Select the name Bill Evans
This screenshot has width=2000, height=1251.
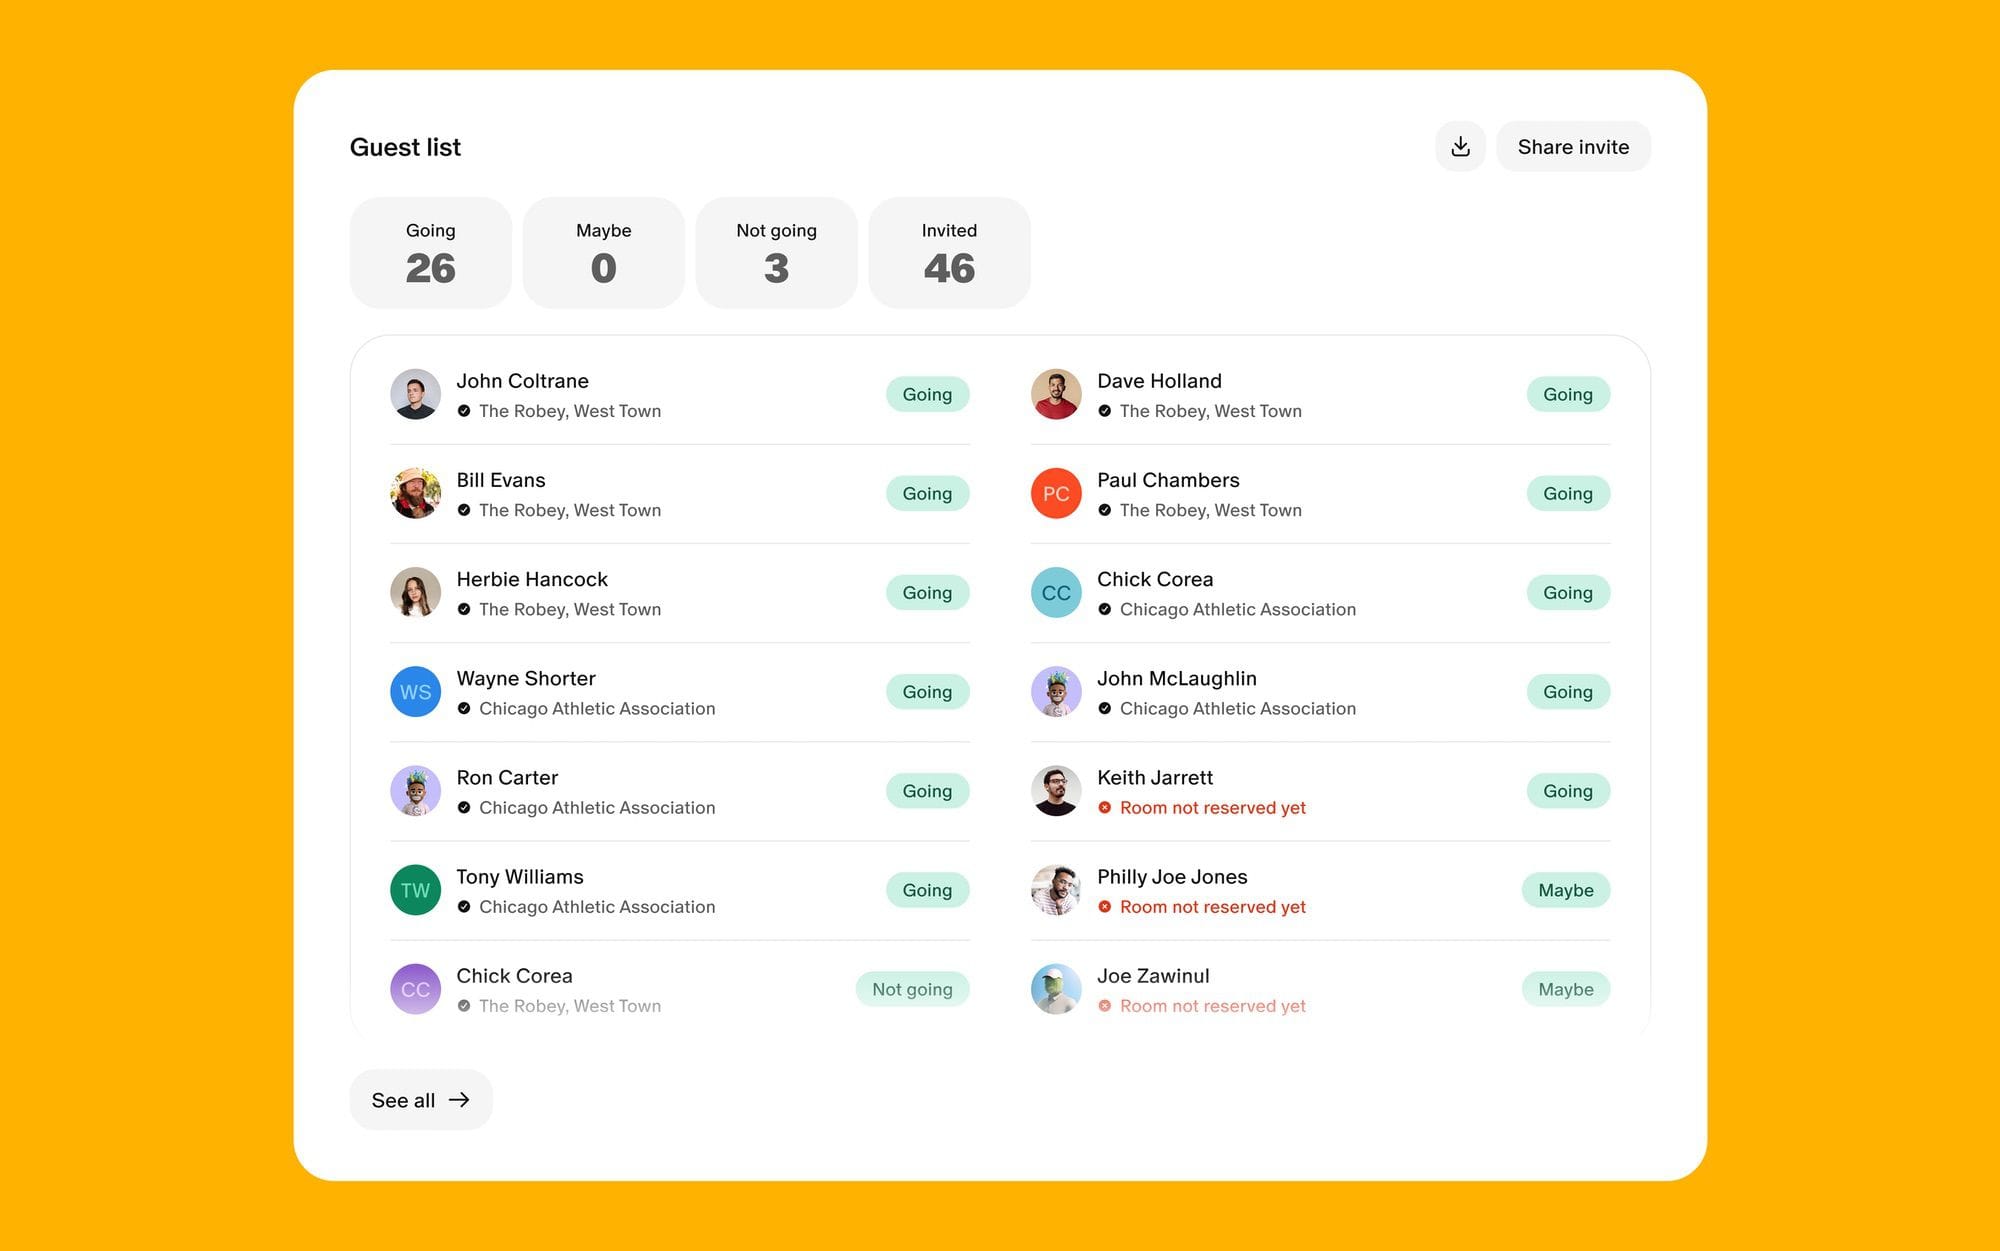(501, 480)
